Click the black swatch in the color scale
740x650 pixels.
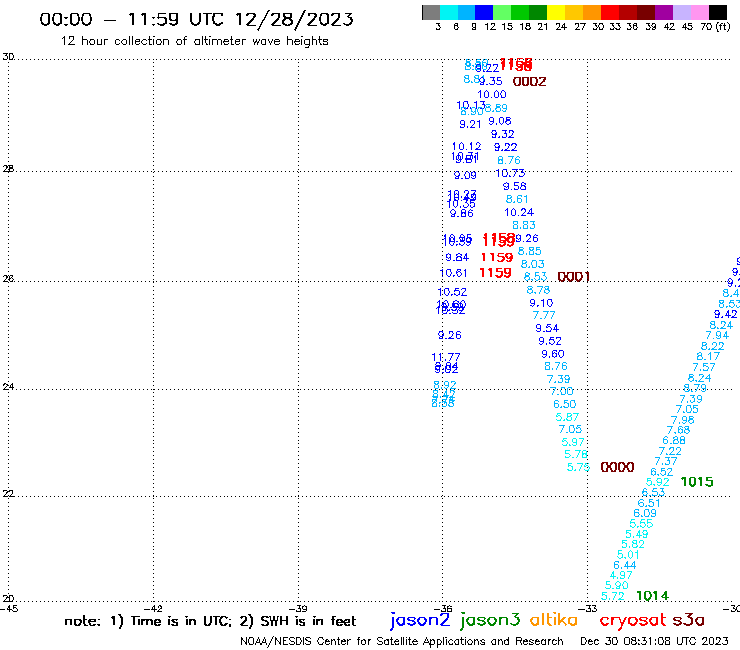click(717, 12)
